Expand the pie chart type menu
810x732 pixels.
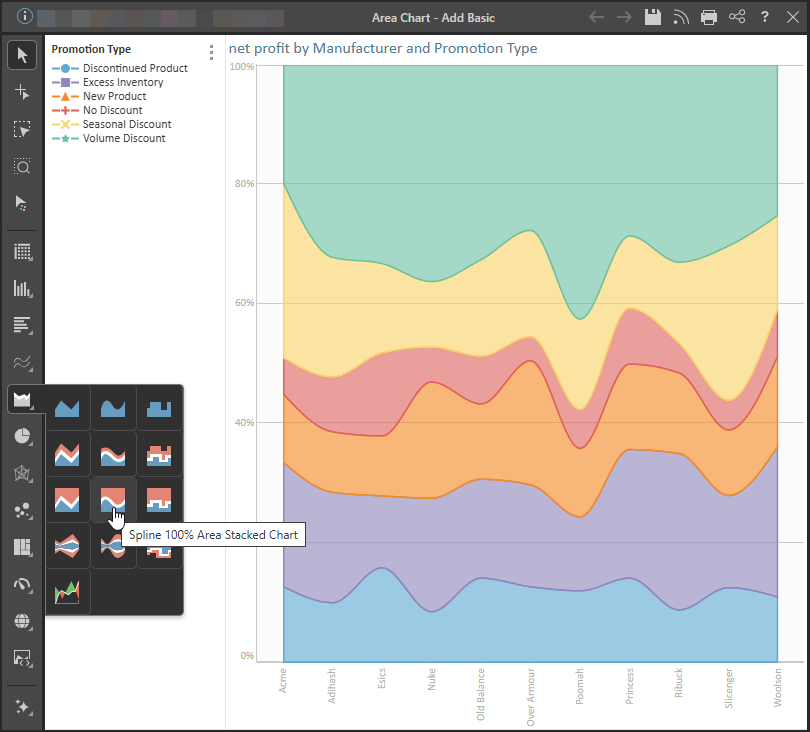(x=22, y=437)
